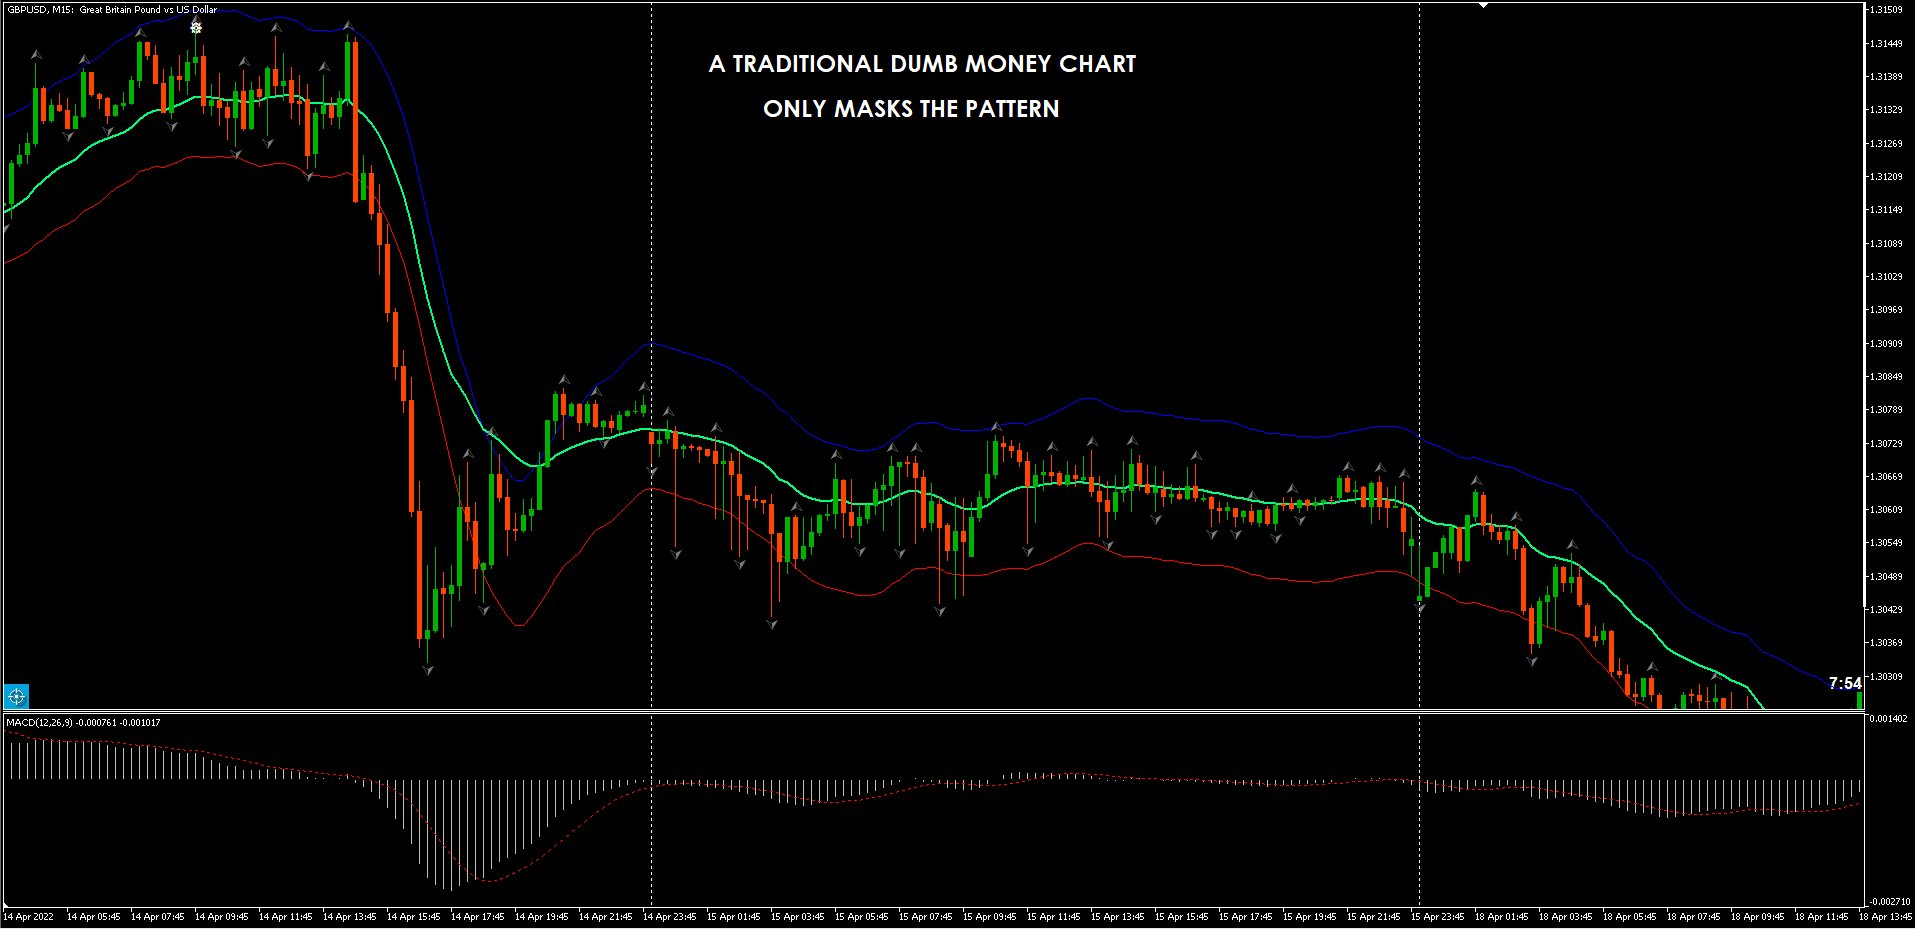
Task: Click the 1.30309 price level on scale
Action: point(1889,676)
